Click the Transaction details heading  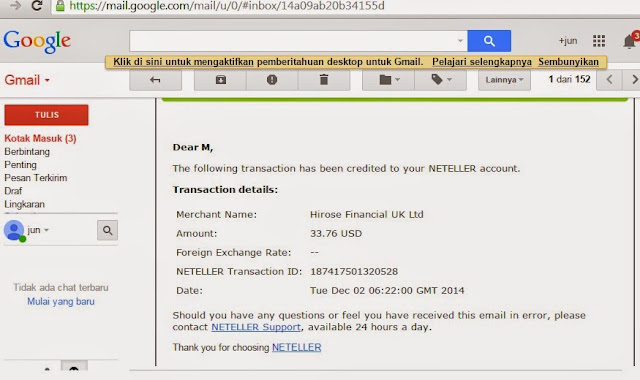225,190
